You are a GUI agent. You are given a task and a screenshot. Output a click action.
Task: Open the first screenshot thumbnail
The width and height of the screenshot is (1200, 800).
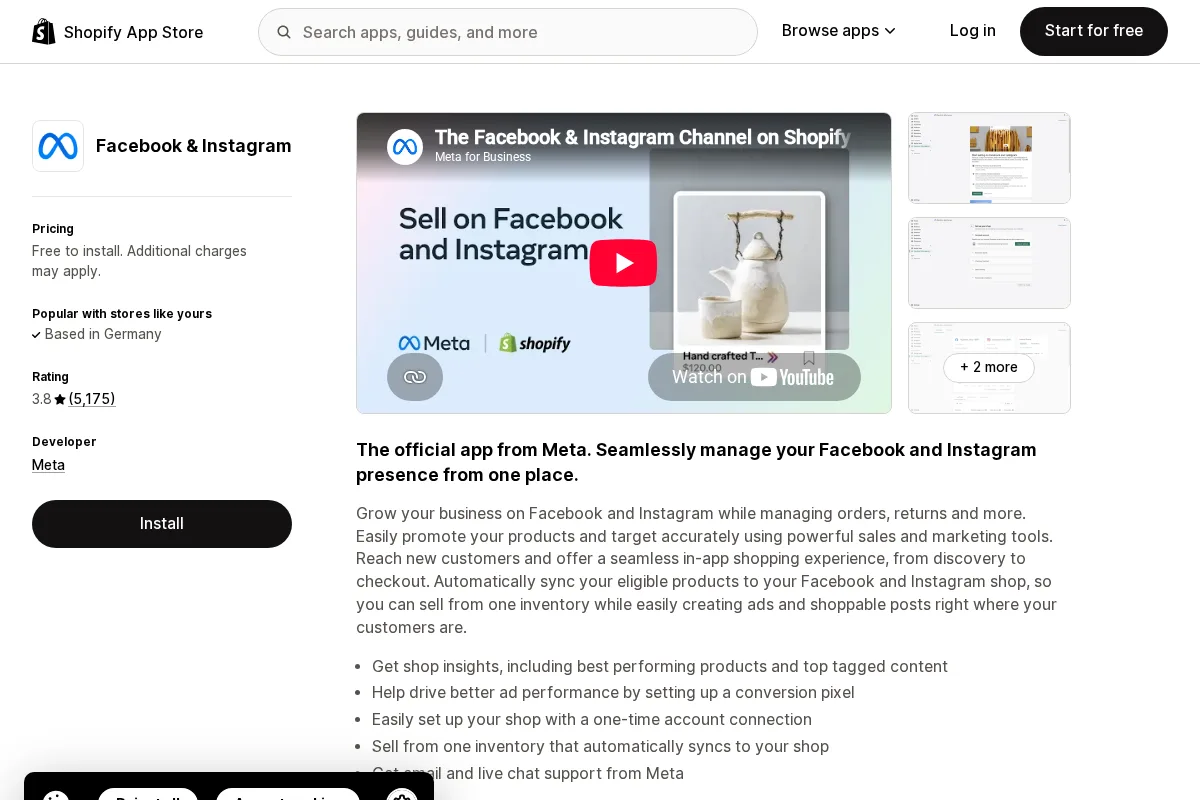(x=989, y=158)
